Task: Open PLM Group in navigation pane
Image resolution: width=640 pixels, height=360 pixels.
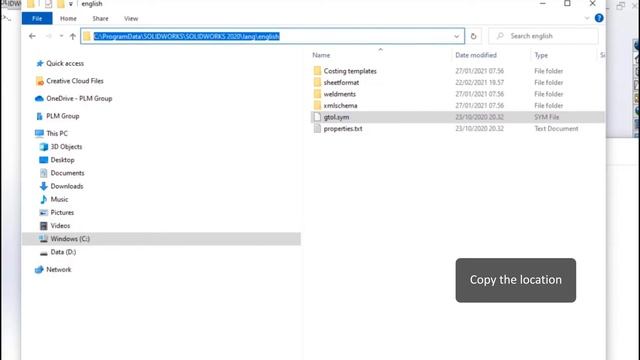Action: coord(63,116)
